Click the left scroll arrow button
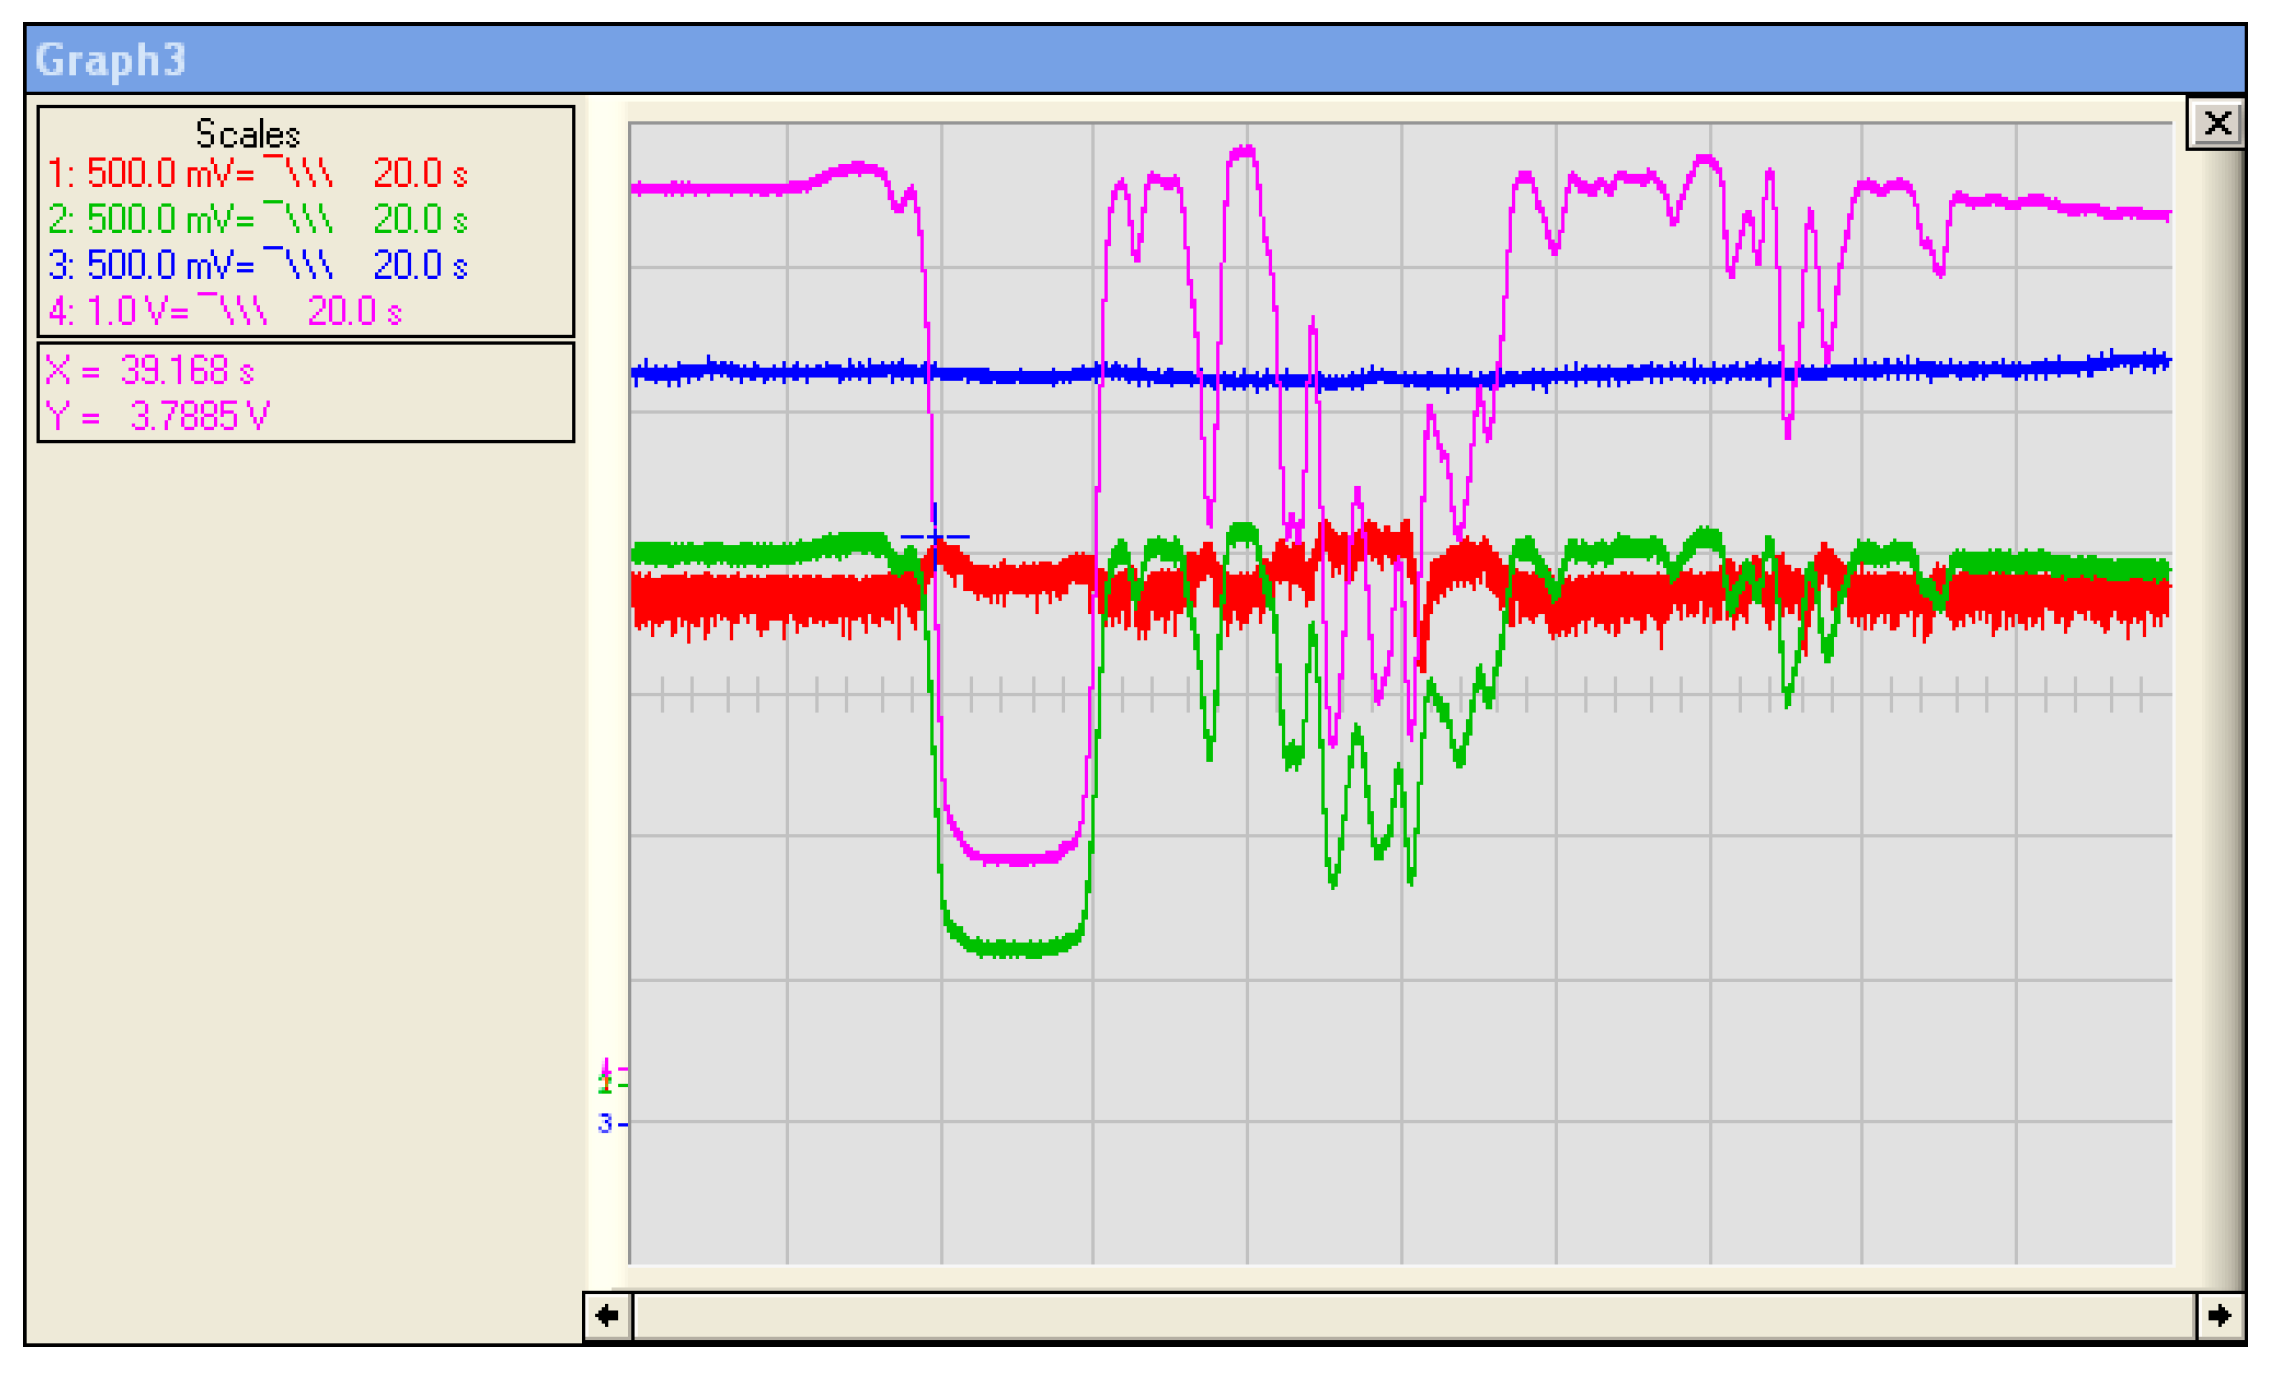The height and width of the screenshot is (1390, 2277). point(607,1316)
